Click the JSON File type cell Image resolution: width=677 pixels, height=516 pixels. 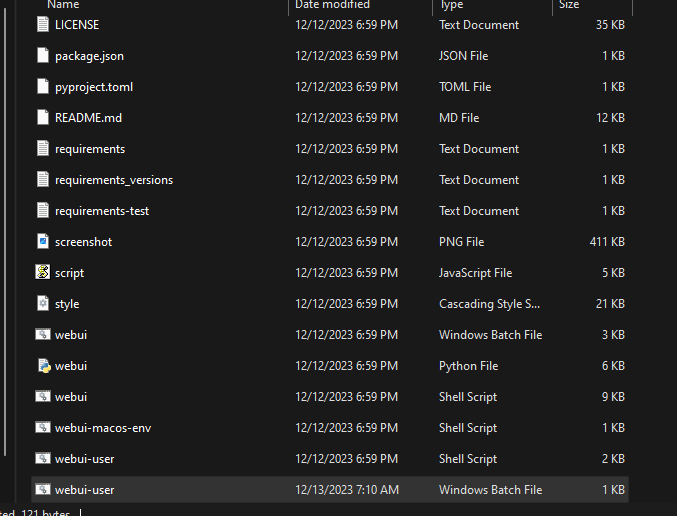tap(464, 56)
